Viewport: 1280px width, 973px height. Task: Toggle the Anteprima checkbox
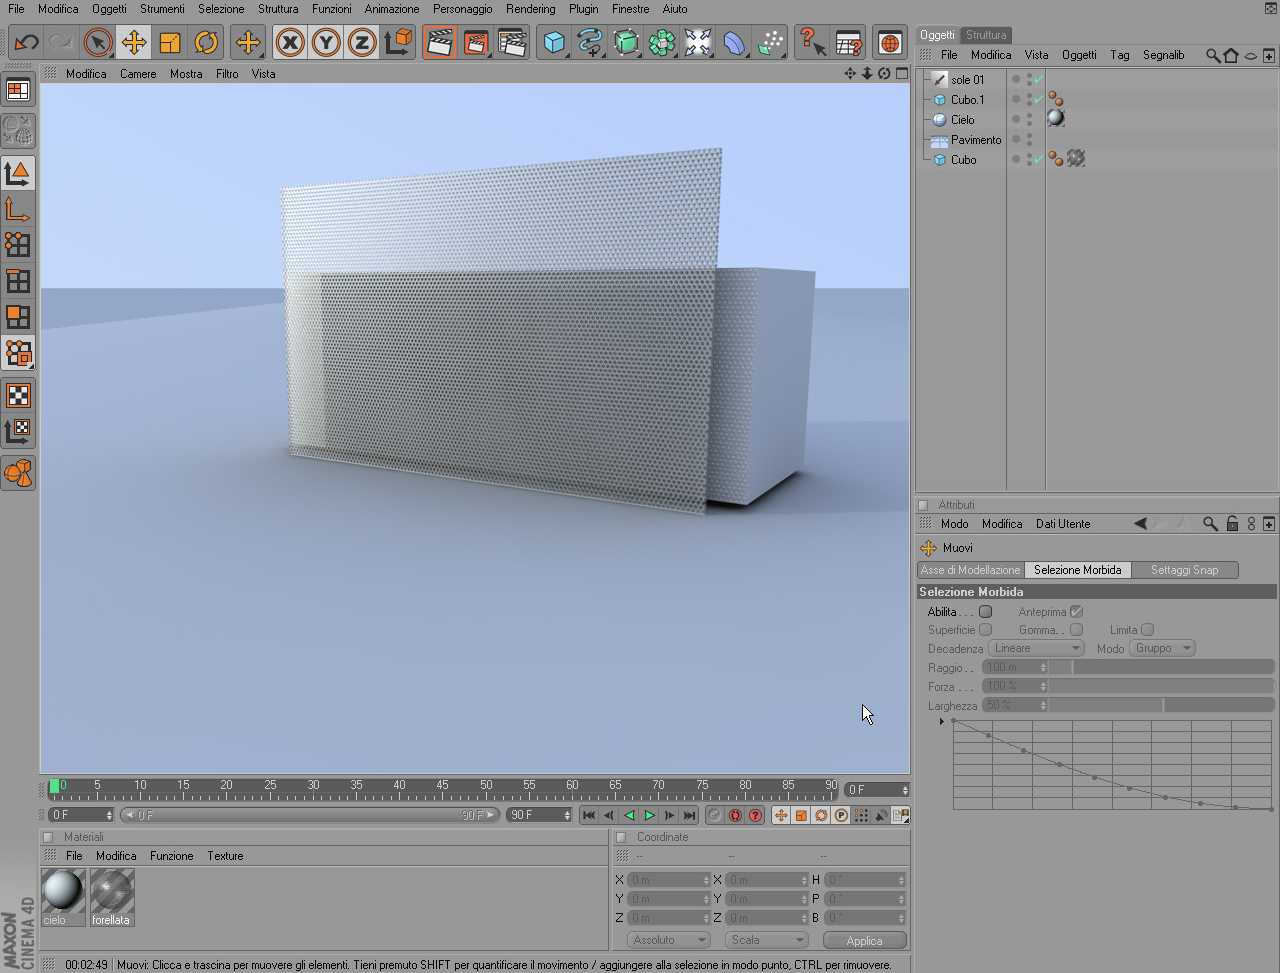pyautogui.click(x=1076, y=611)
